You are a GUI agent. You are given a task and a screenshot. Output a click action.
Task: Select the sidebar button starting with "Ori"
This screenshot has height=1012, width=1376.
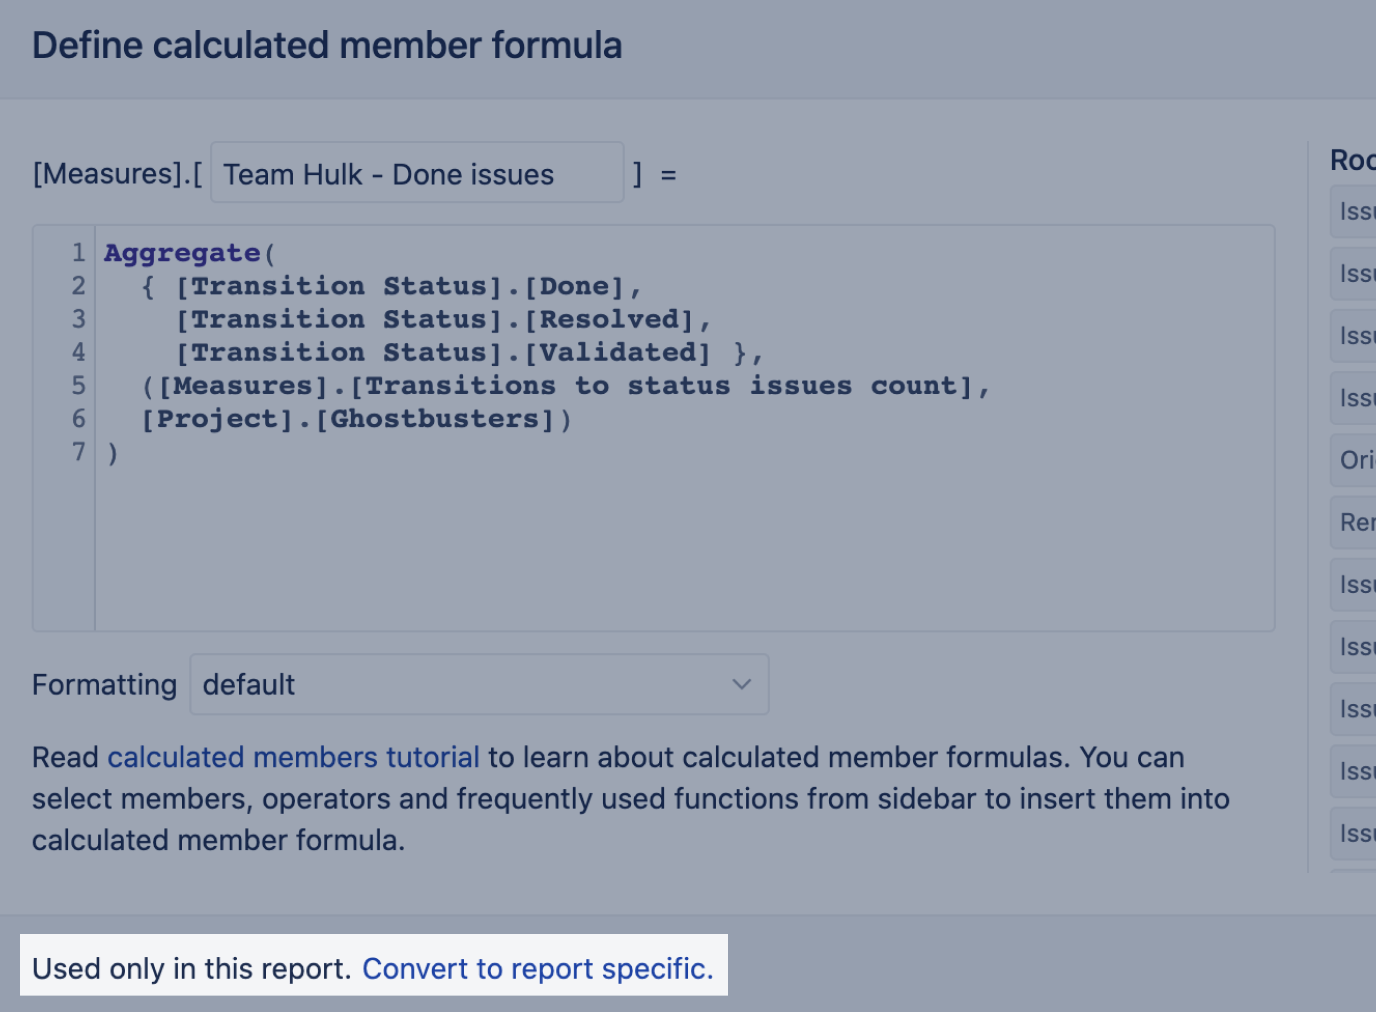click(x=1355, y=460)
